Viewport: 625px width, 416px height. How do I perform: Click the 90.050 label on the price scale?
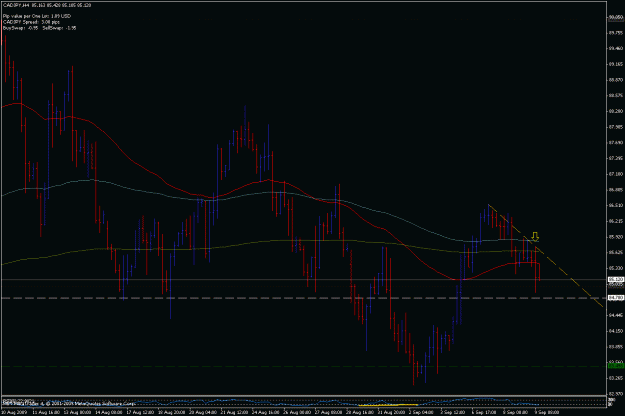pyautogui.click(x=616, y=17)
